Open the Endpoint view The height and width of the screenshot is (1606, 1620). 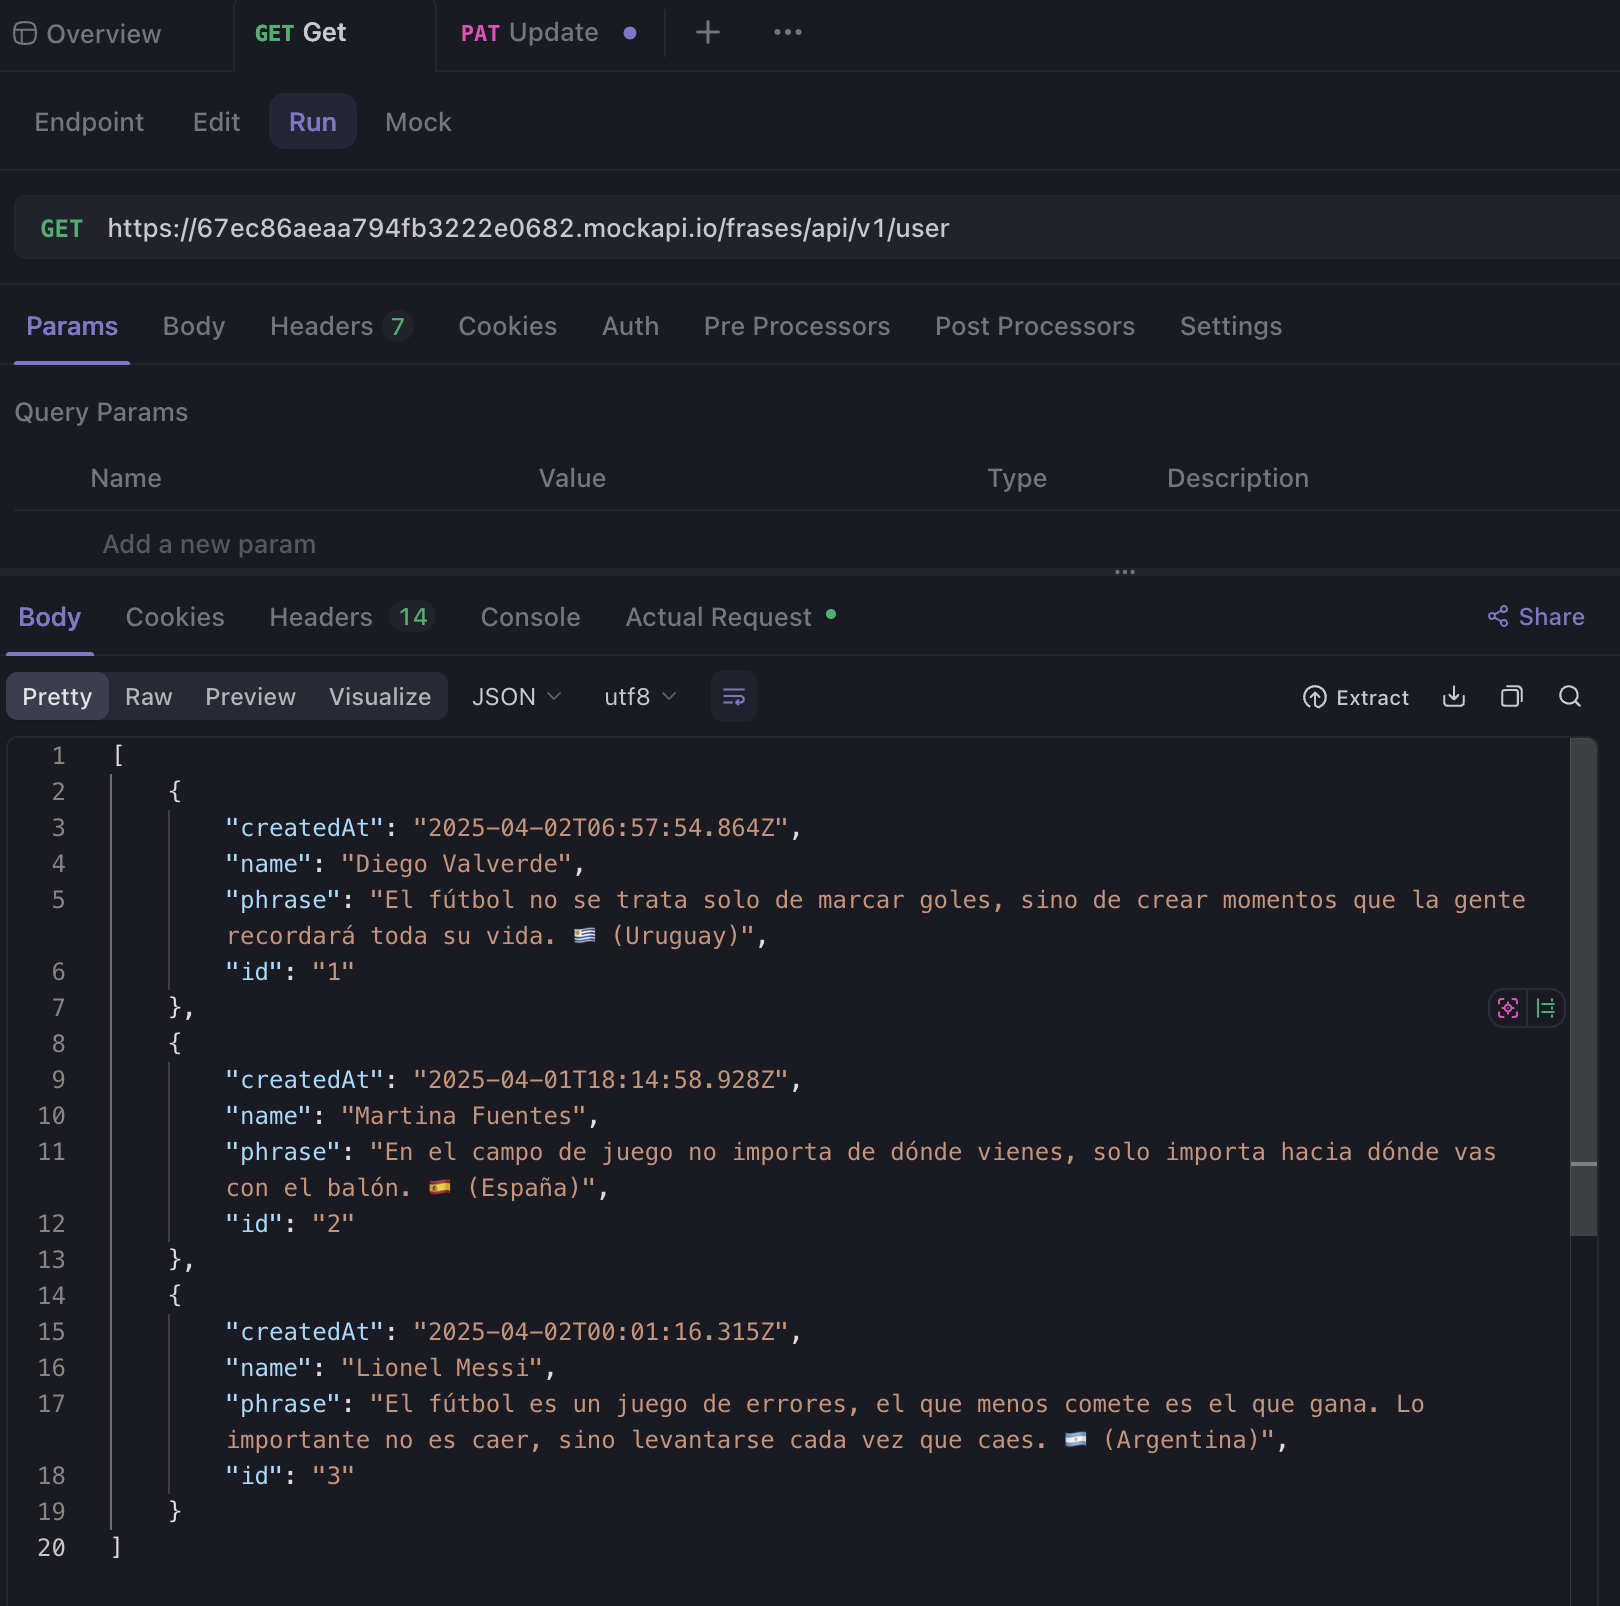pos(89,122)
